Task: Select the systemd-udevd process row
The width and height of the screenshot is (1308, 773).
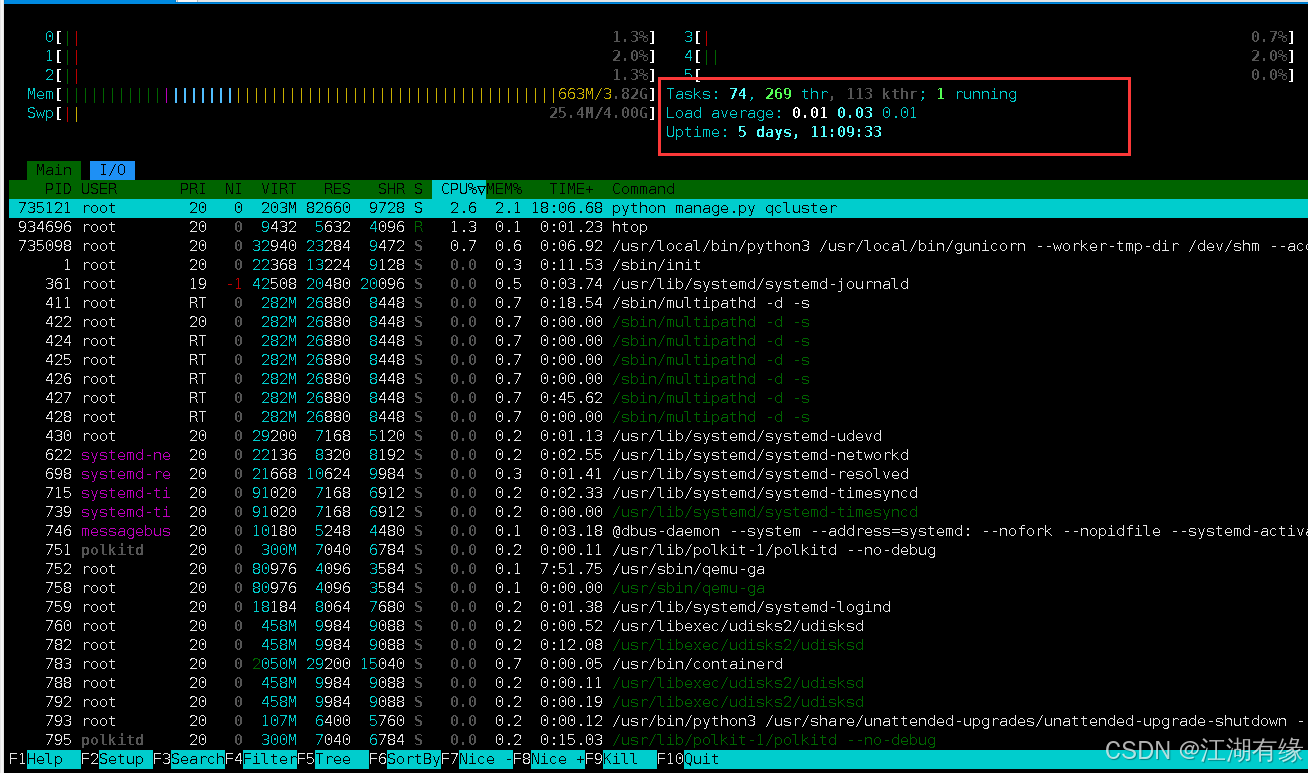Action: point(658,436)
